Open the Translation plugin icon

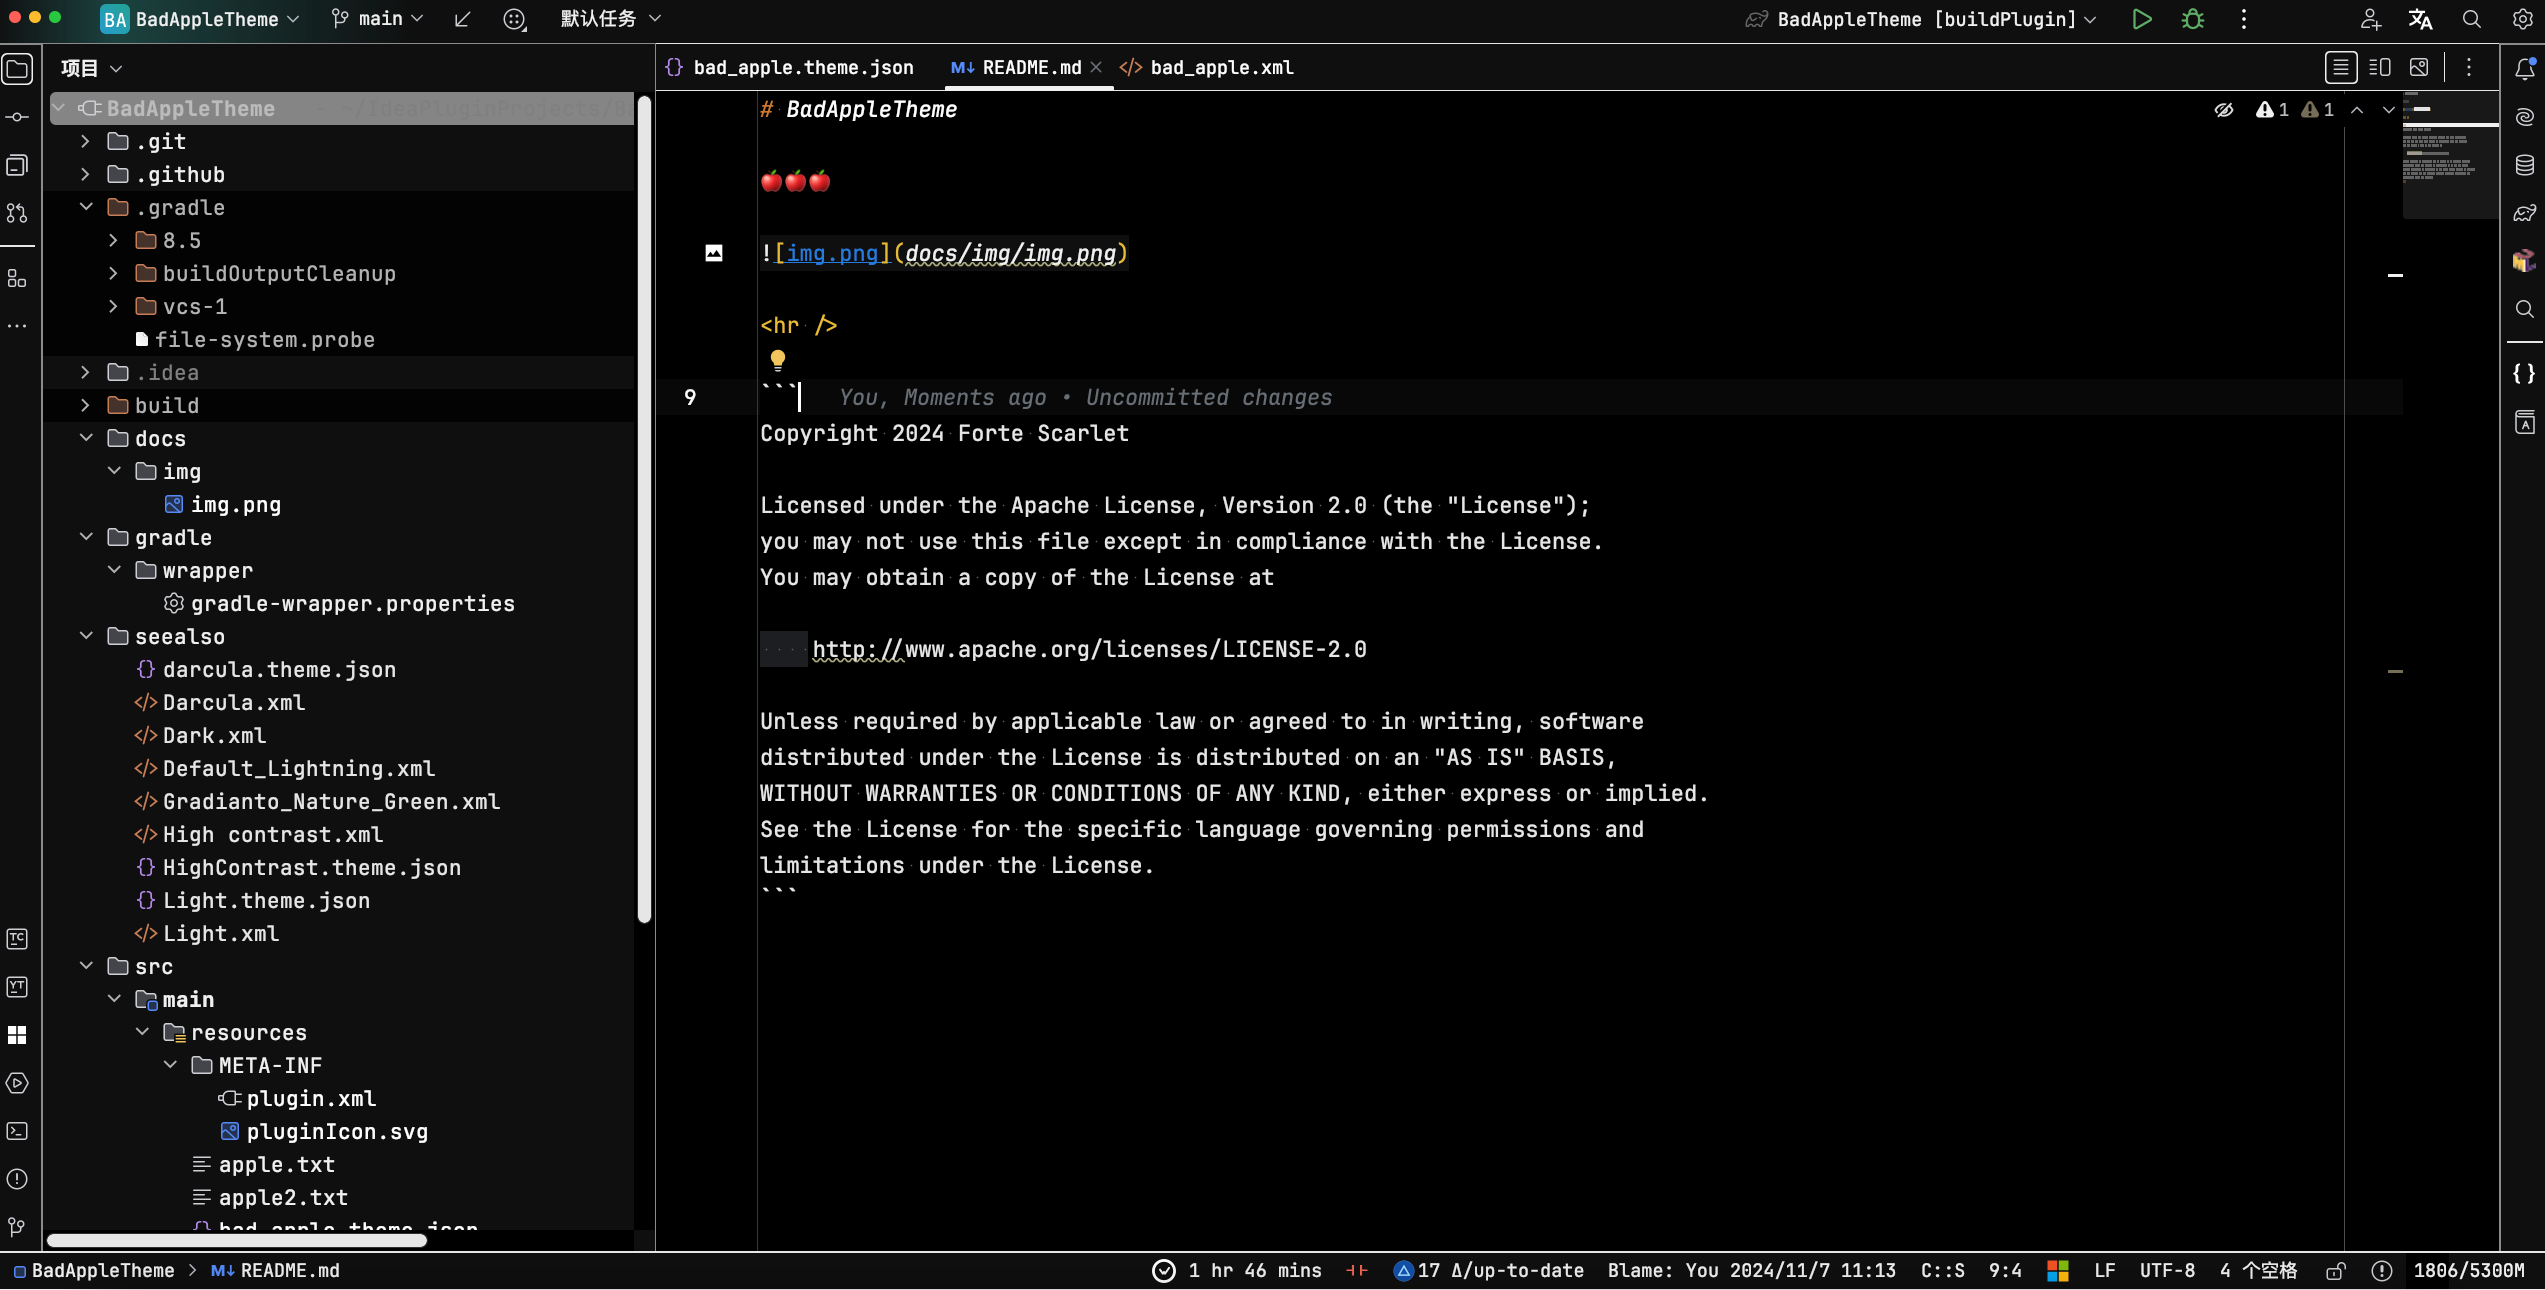click(x=2421, y=19)
